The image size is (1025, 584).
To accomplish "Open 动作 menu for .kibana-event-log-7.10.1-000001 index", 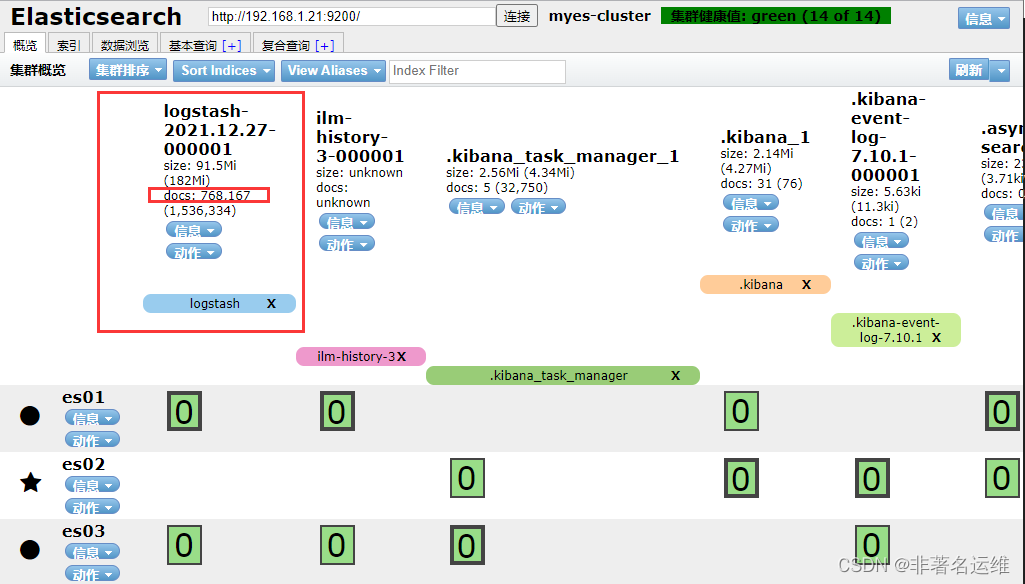I will click(x=881, y=263).
